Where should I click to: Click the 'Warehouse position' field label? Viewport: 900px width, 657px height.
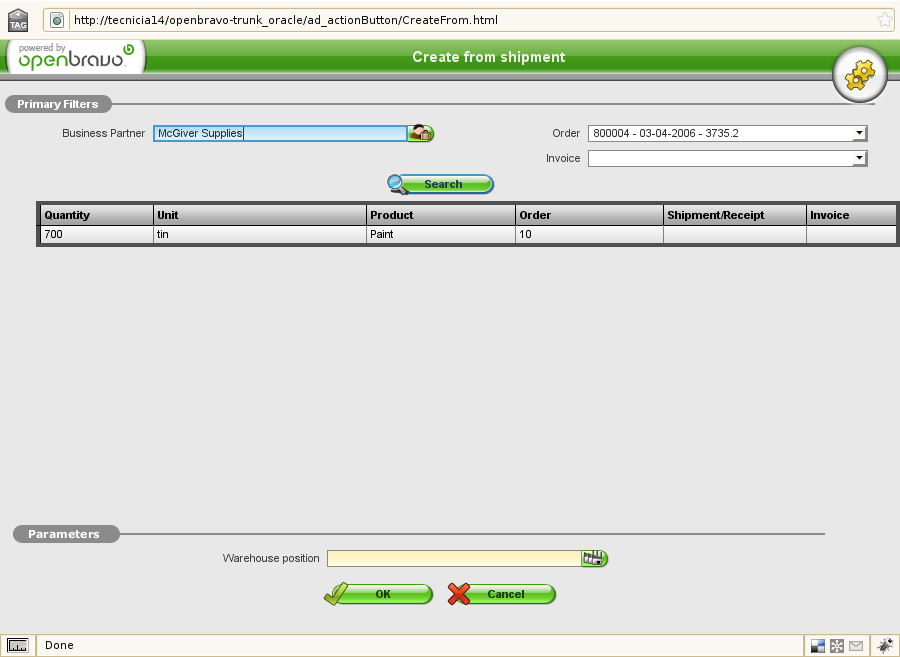[271, 558]
